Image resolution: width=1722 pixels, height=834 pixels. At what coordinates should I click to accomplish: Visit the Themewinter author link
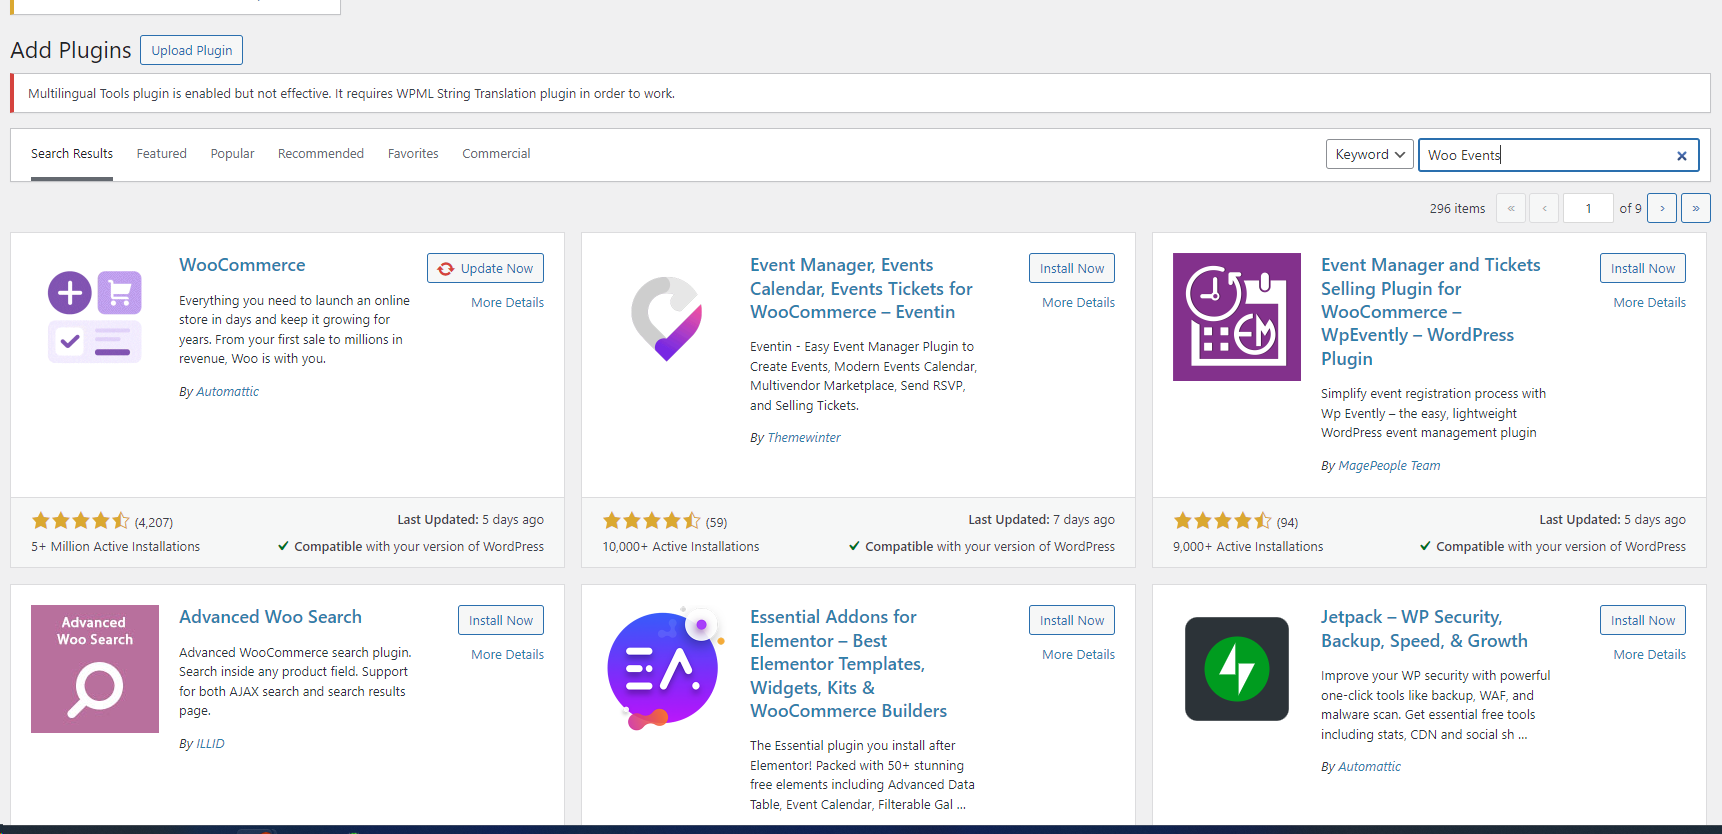(x=804, y=438)
